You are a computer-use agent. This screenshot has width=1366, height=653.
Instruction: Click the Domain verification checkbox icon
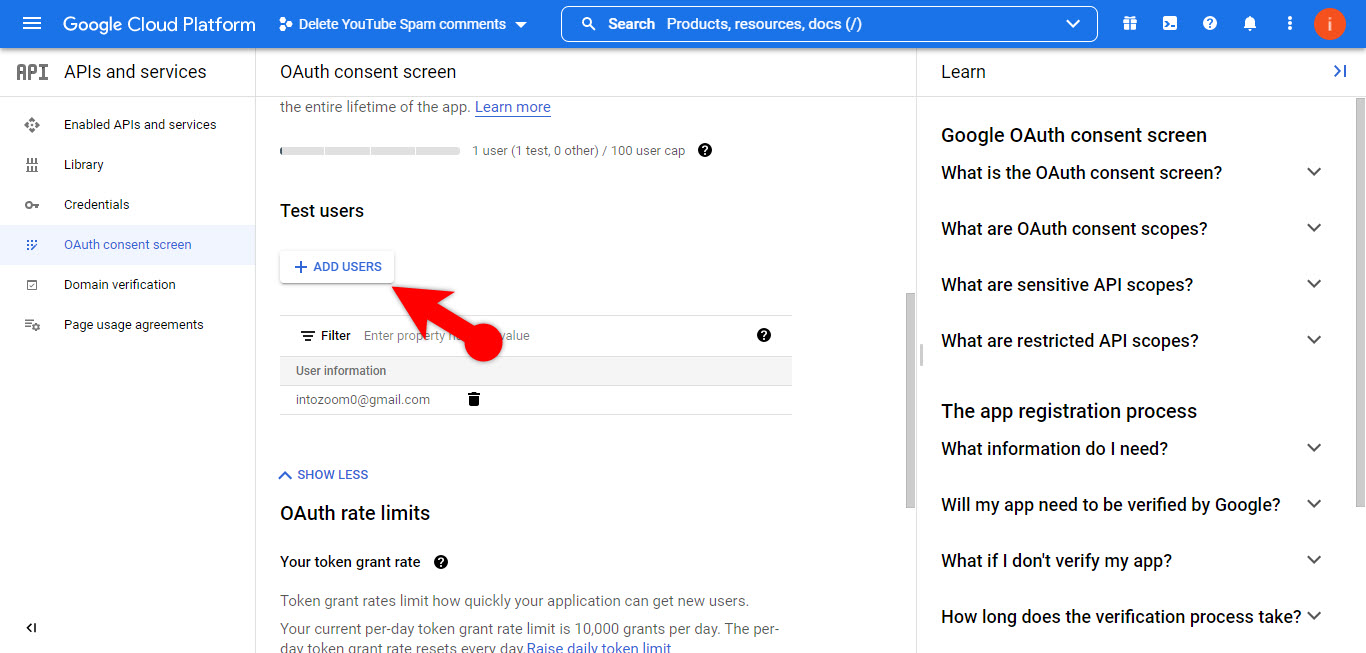[x=32, y=285]
